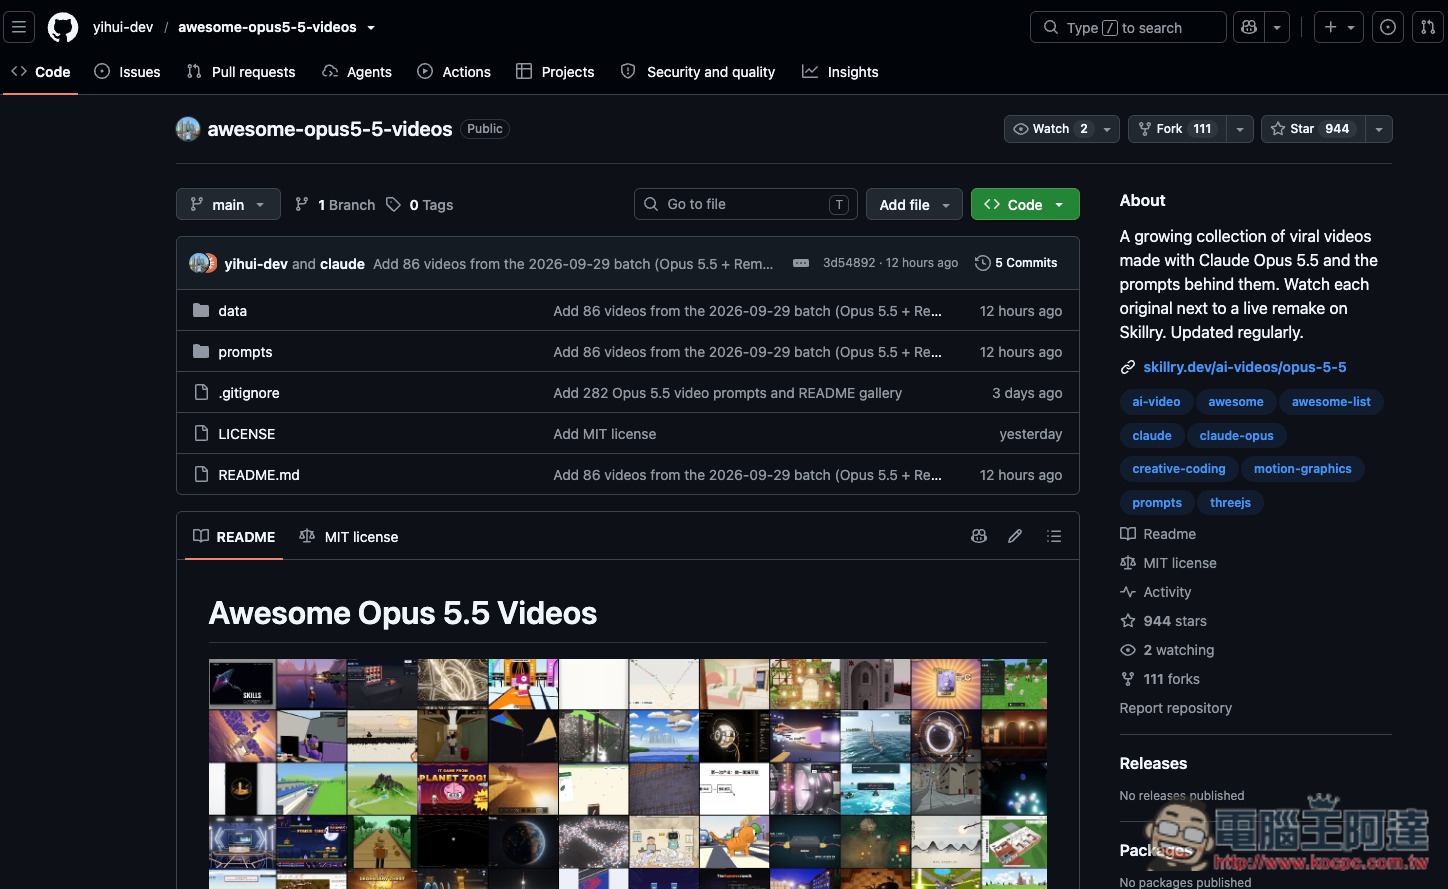Click the link icon beside skillry.dev URL
Screen dimensions: 1448x889
pos(1128,368)
